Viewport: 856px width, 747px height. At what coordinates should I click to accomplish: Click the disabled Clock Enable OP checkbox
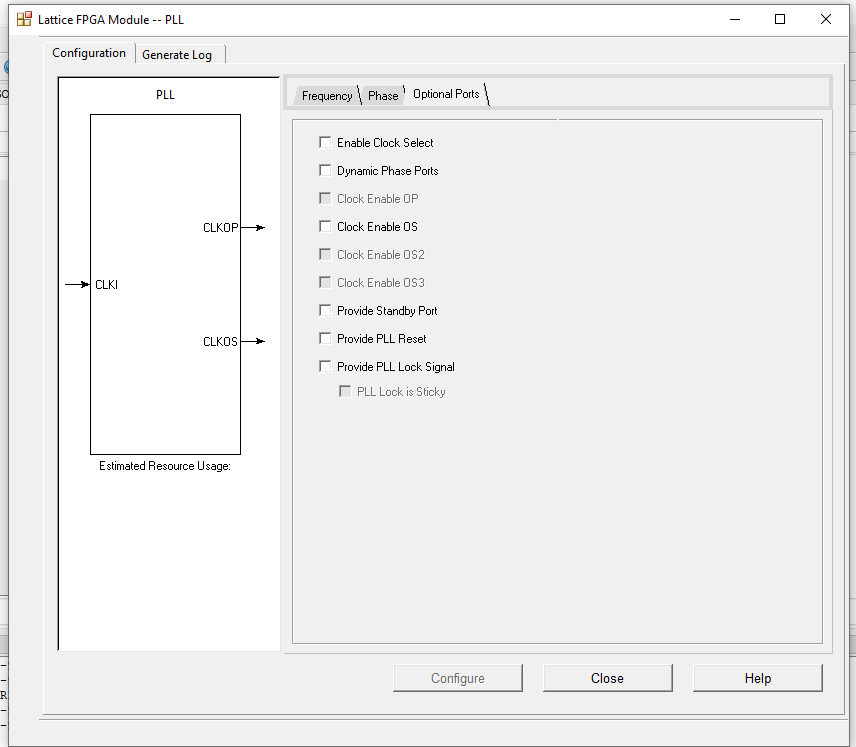(x=325, y=198)
